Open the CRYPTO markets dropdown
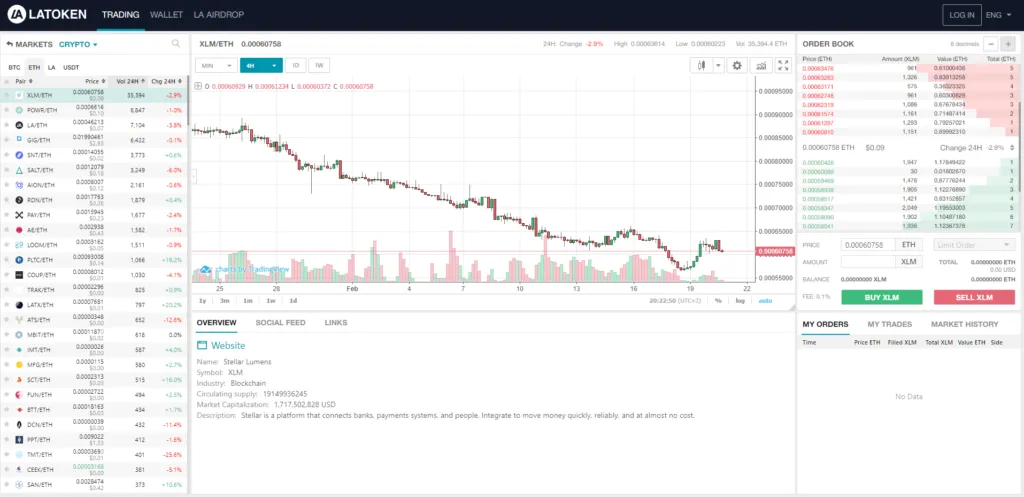This screenshot has width=1024, height=497. click(78, 44)
